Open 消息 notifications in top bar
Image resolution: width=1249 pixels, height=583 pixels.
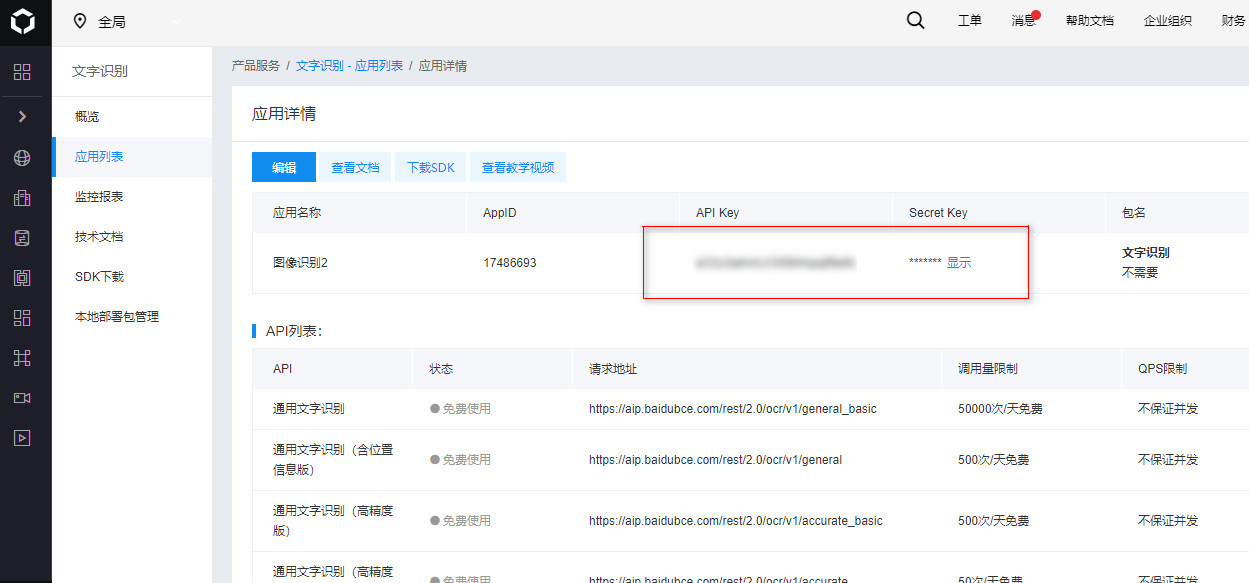[1023, 21]
